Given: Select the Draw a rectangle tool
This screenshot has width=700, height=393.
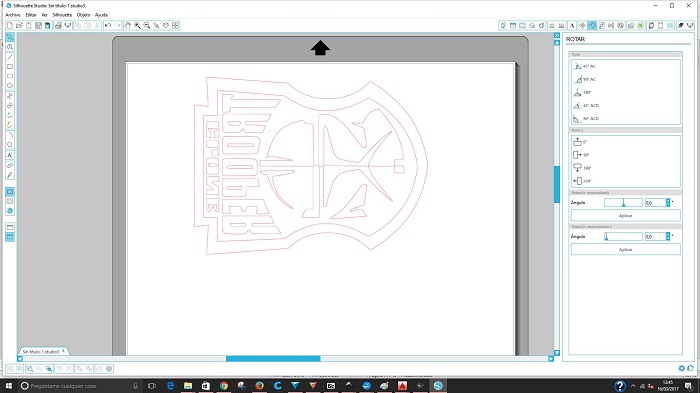Looking at the screenshot, I should coord(10,67).
